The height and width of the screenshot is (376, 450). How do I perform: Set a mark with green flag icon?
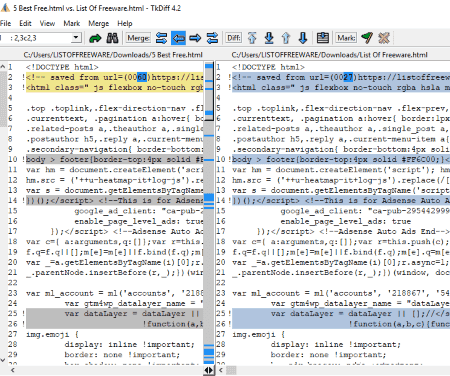coord(367,38)
